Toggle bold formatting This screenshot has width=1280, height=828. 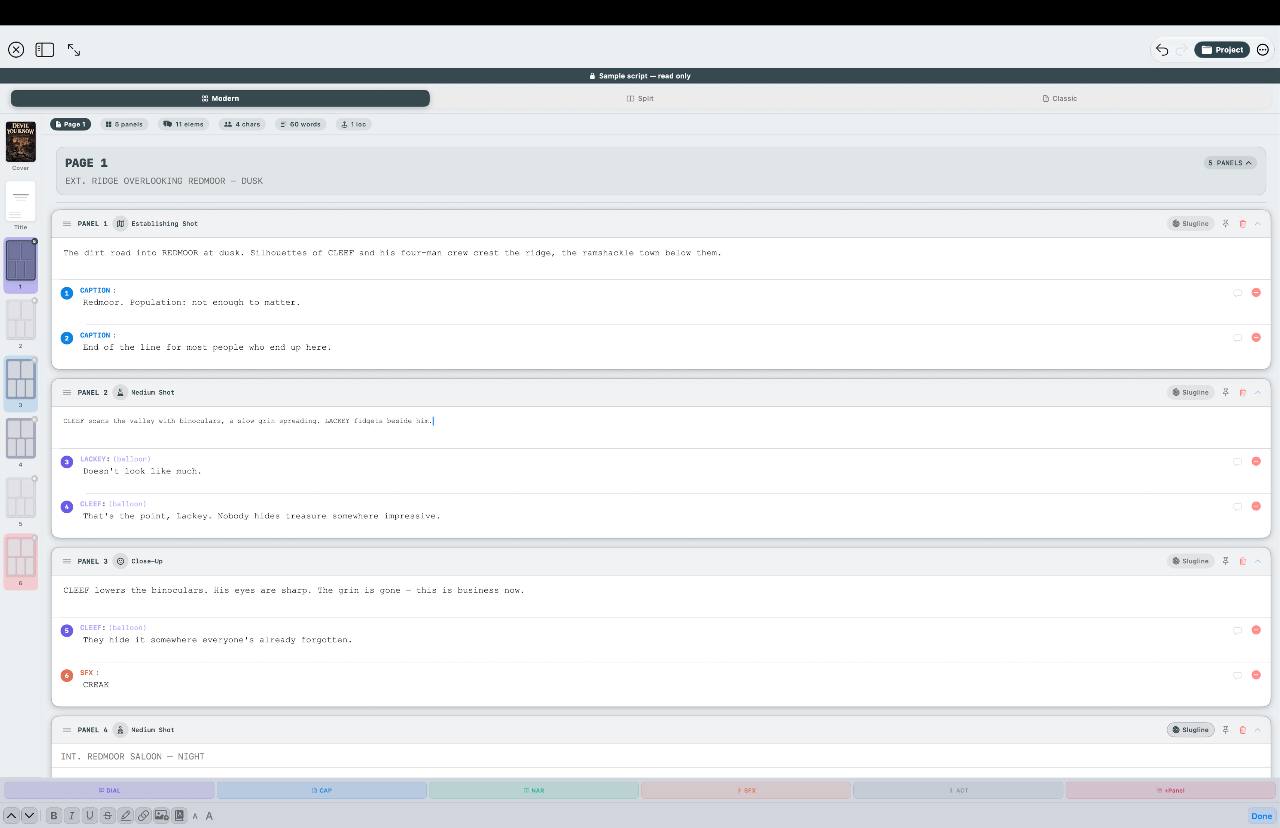tap(54, 816)
